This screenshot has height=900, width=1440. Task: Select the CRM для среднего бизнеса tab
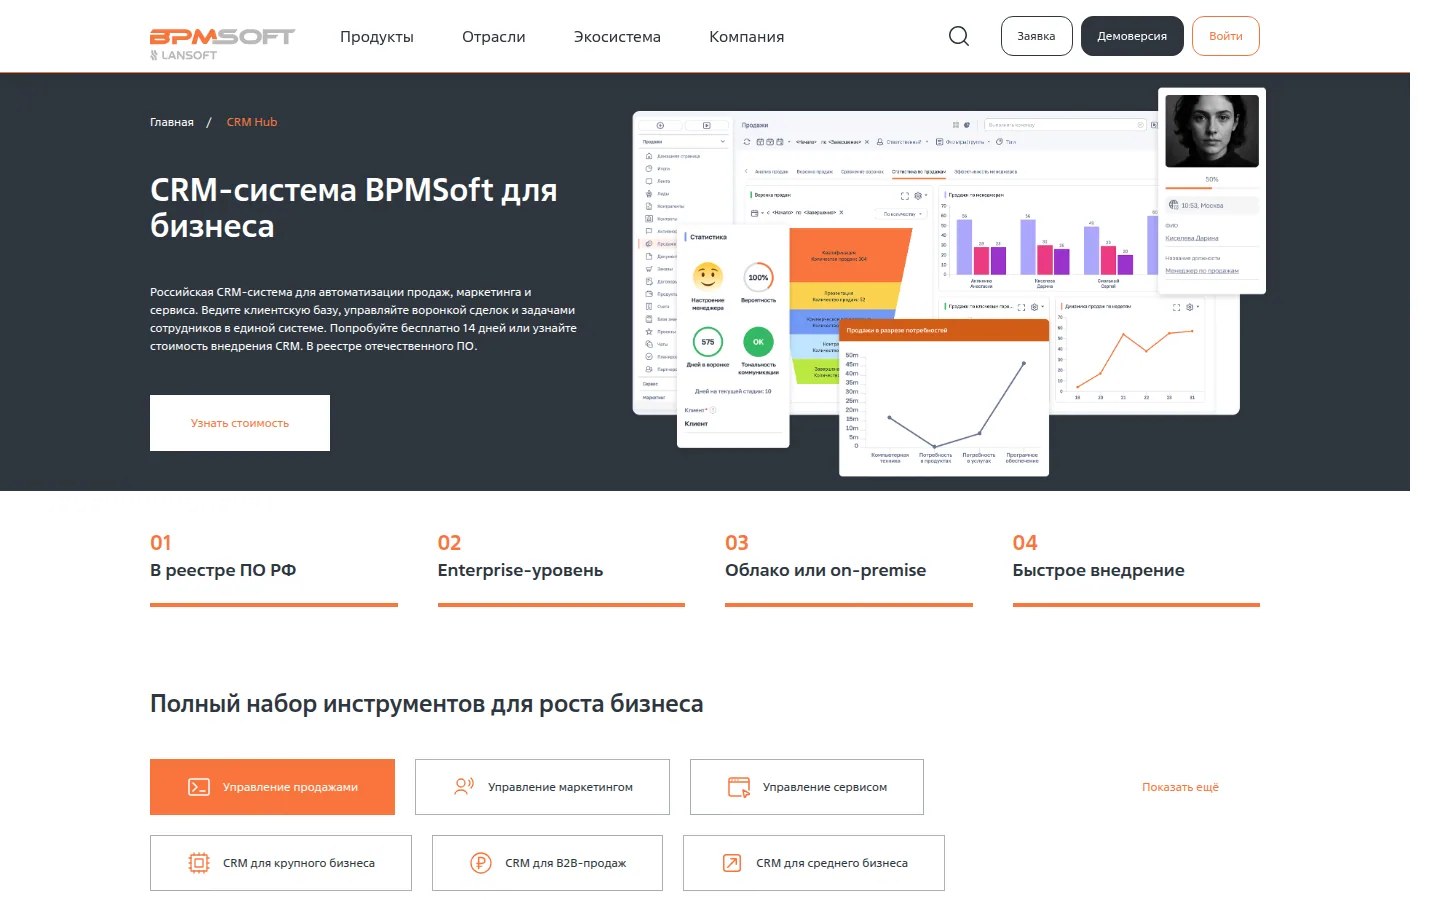pos(814,863)
